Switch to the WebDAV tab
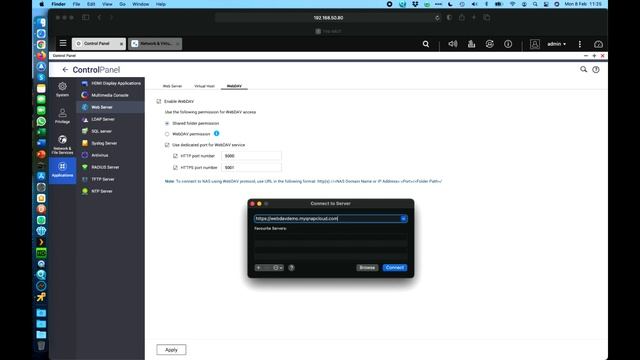The width and height of the screenshot is (640, 360). [234, 86]
